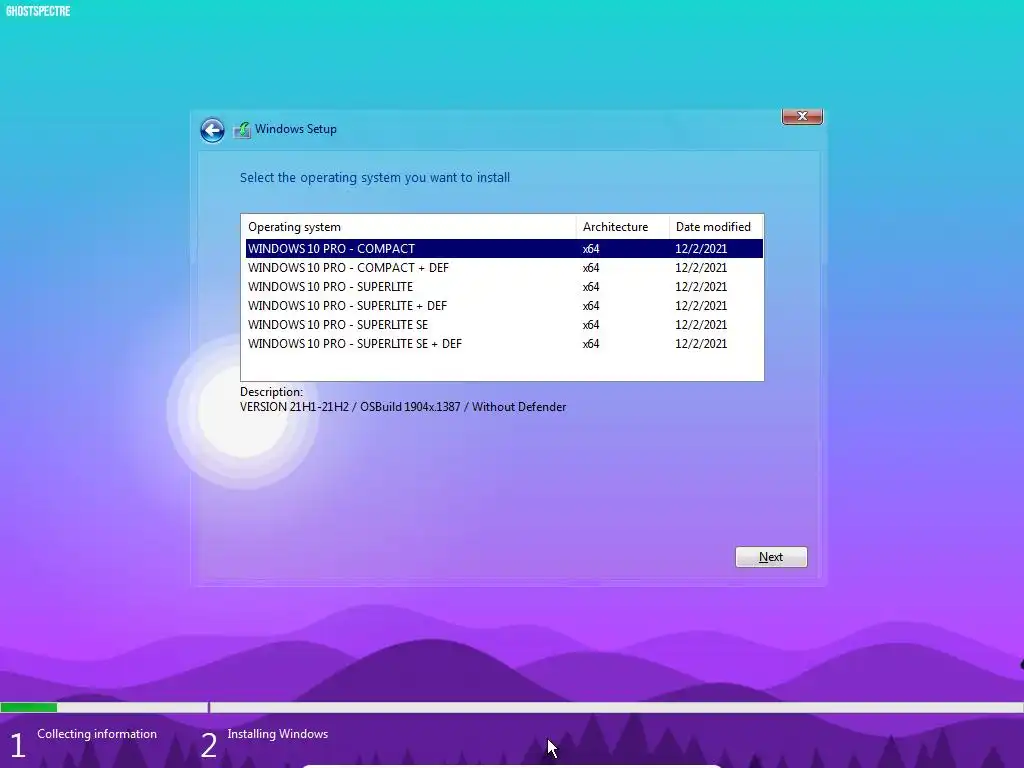Click the Description version text
The height and width of the screenshot is (768, 1024).
coord(403,407)
